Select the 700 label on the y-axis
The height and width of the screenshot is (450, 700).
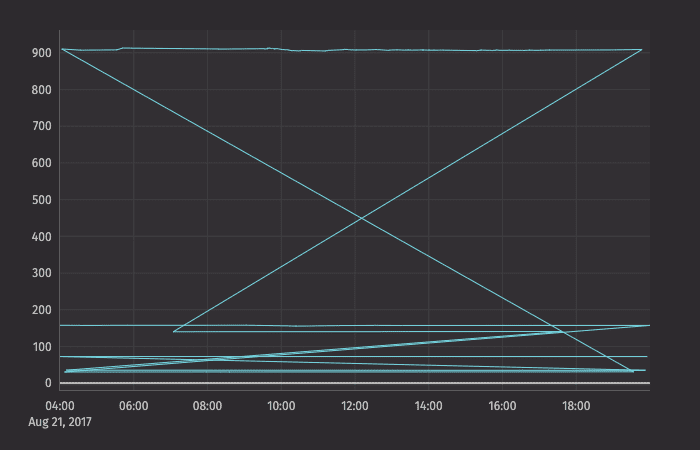point(41,127)
